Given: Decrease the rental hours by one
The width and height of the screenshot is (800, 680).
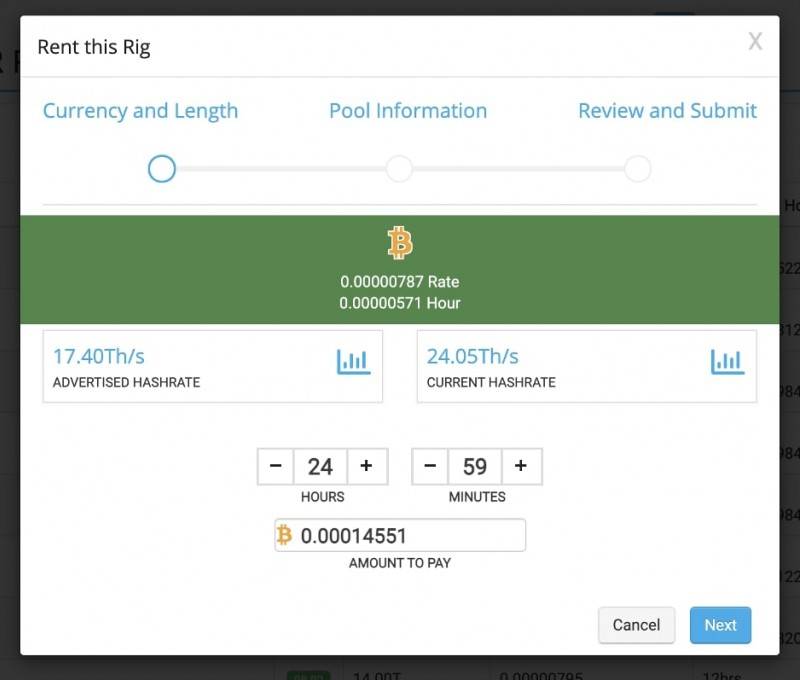Looking at the screenshot, I should pyautogui.click(x=276, y=466).
